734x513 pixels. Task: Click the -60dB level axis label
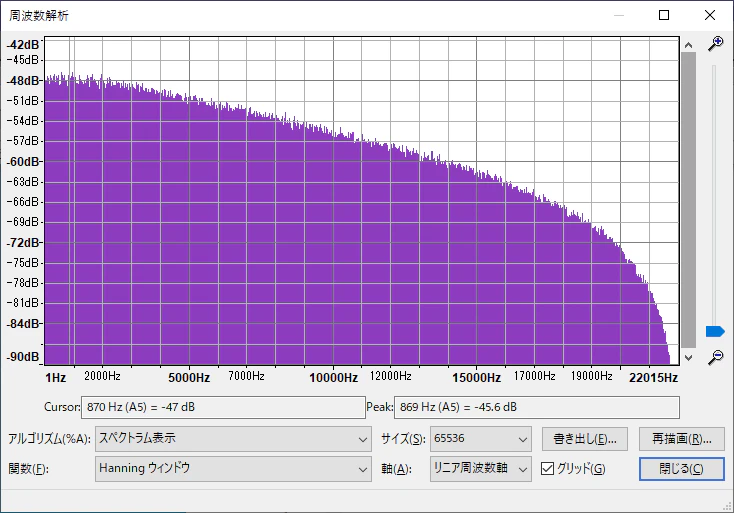point(23,161)
